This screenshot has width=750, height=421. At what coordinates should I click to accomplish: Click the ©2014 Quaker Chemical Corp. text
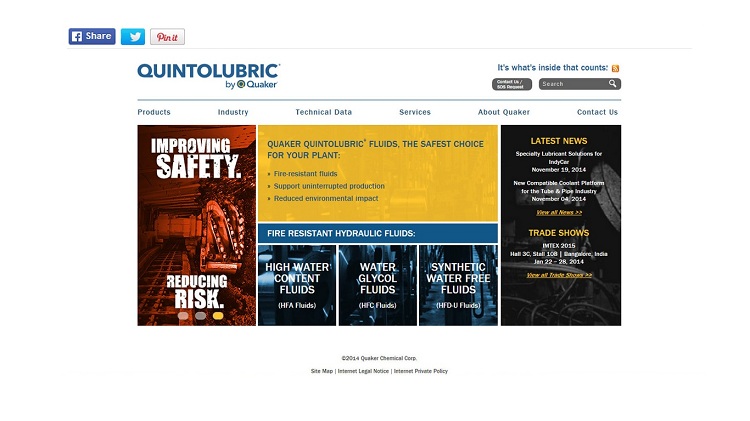[x=379, y=358]
